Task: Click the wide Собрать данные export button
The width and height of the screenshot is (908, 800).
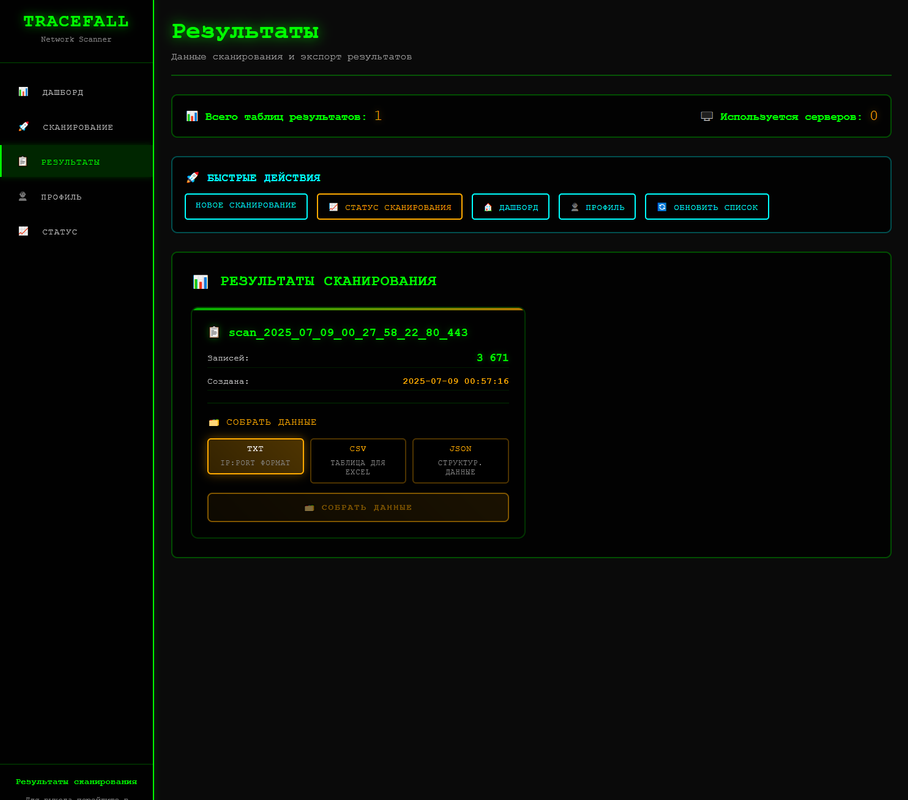Action: coord(358,507)
